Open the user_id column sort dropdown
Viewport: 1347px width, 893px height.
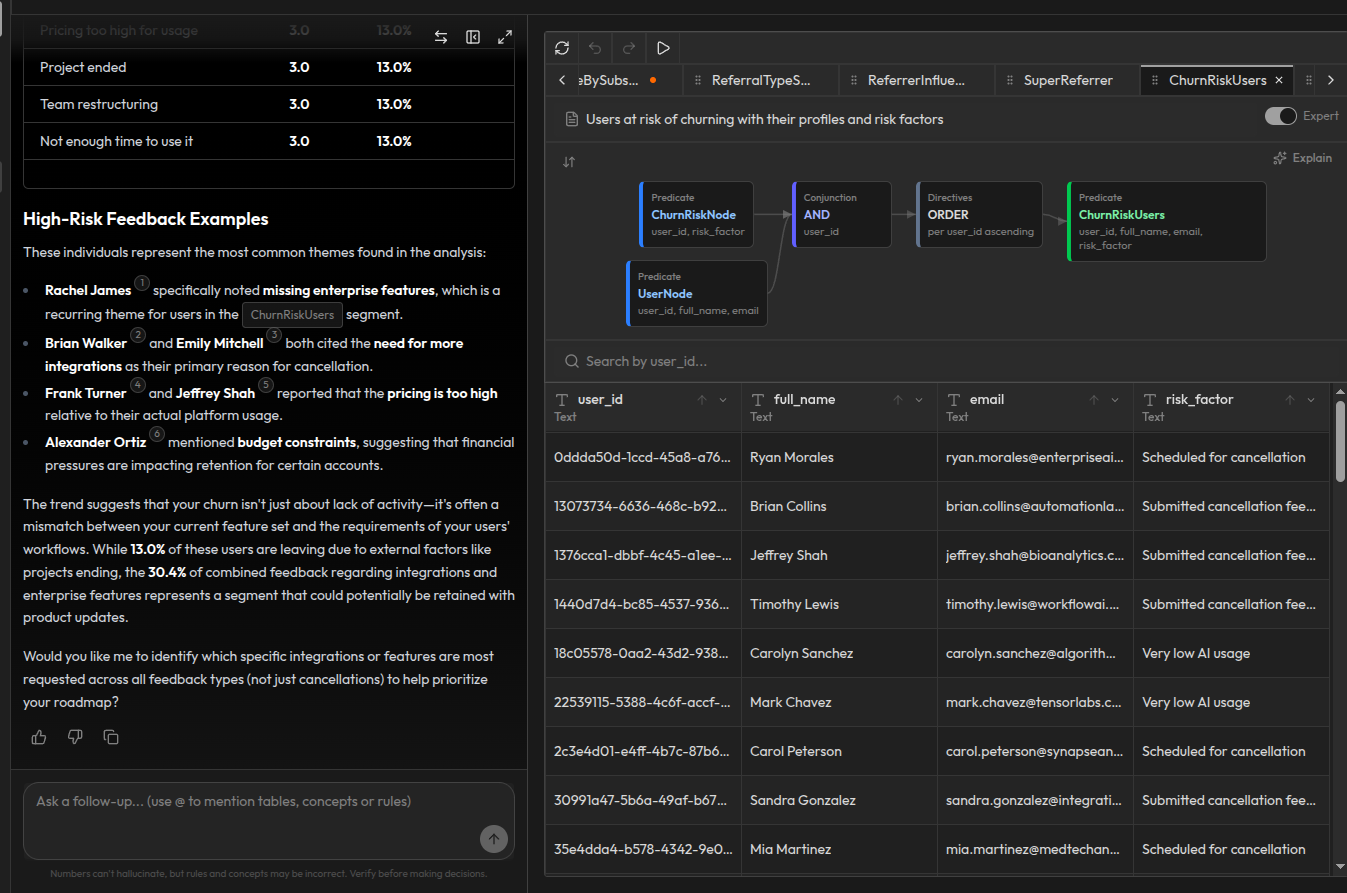tap(722, 398)
